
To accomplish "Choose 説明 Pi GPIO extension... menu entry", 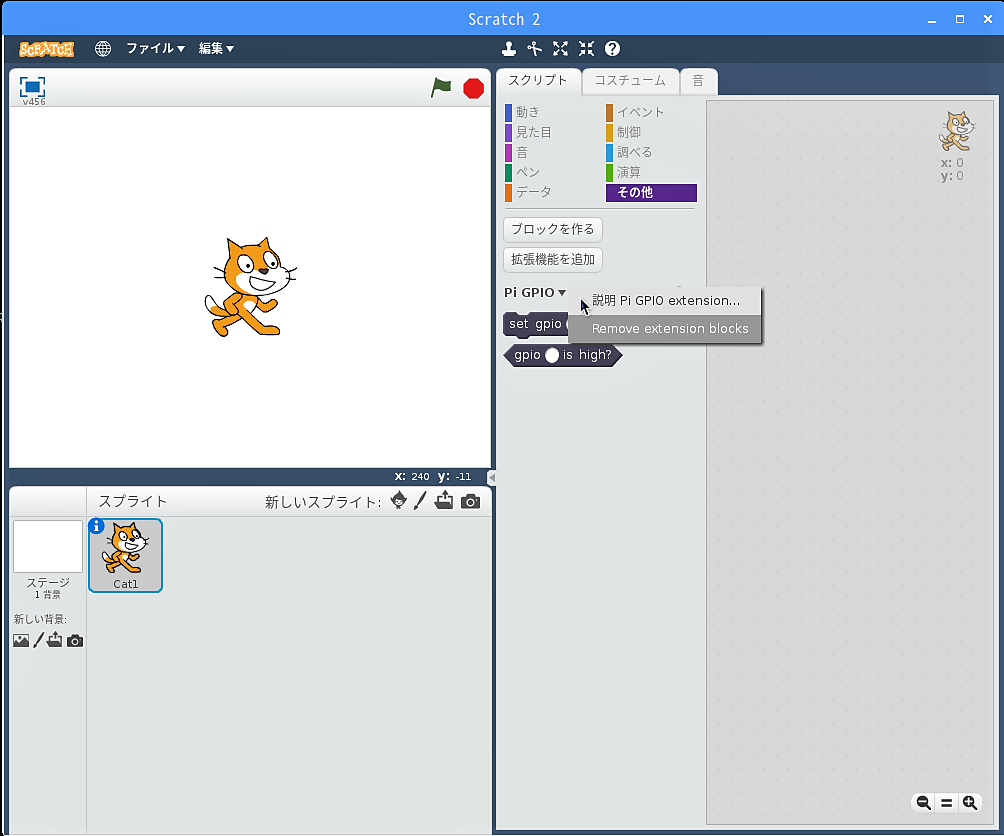I will click(x=665, y=301).
